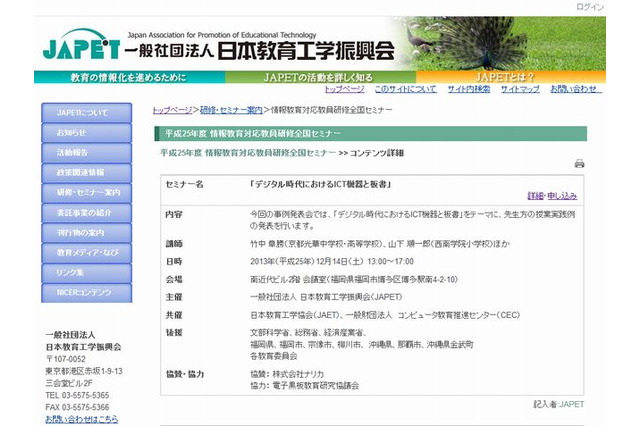Image resolution: width=640 pixels, height=426 pixels.
Task: Click the breadcrumb トップページ link
Action: (172, 110)
